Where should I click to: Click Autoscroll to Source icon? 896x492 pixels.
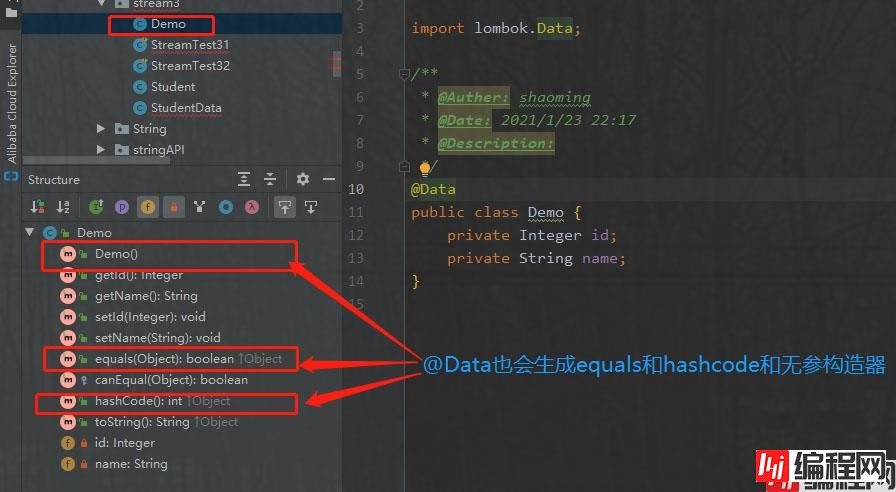click(x=285, y=207)
